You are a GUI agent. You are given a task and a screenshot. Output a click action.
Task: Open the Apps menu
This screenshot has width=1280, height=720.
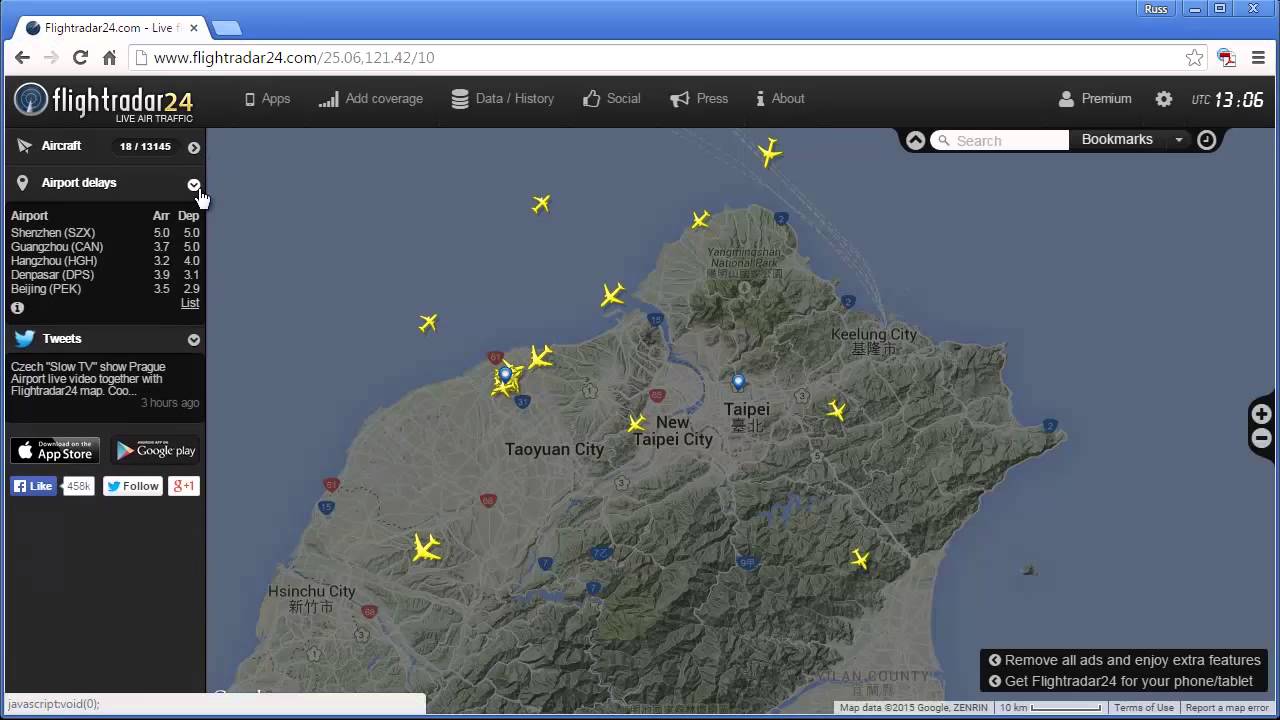click(x=267, y=99)
